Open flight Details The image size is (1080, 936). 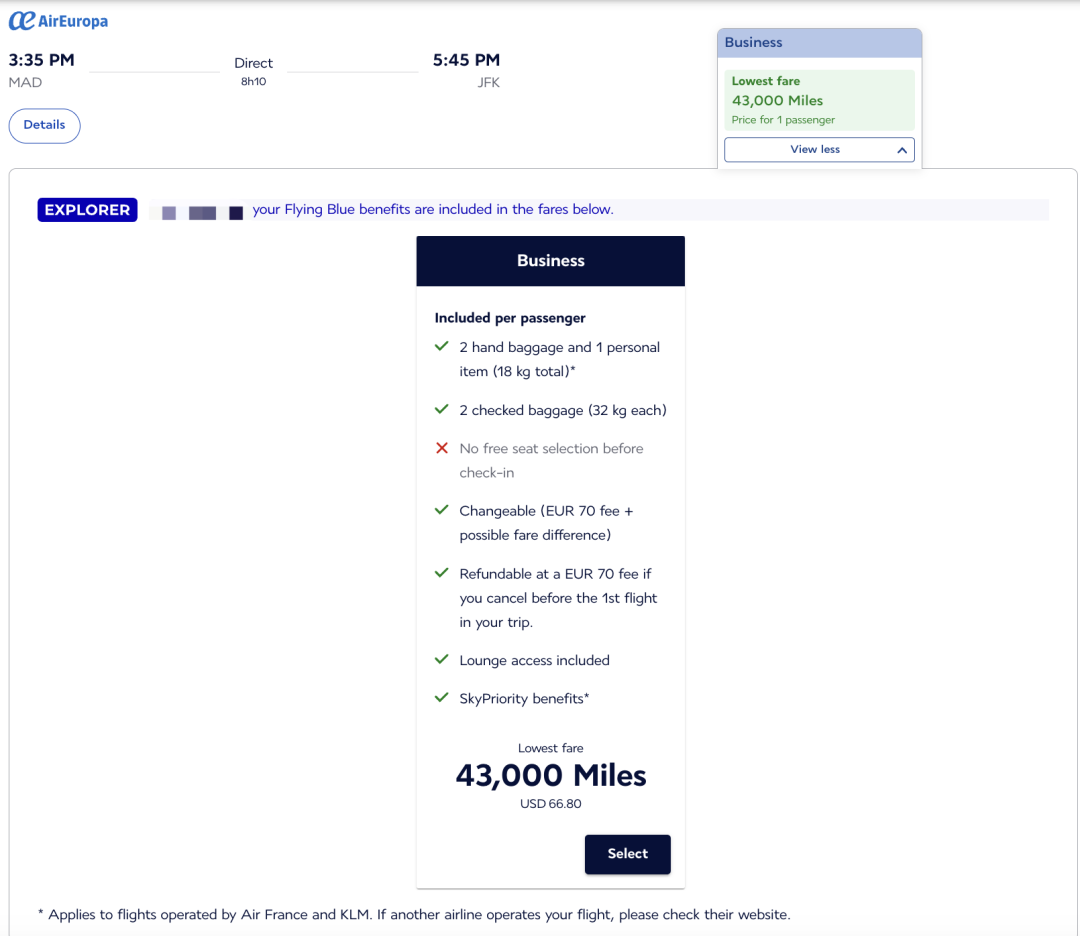44,125
